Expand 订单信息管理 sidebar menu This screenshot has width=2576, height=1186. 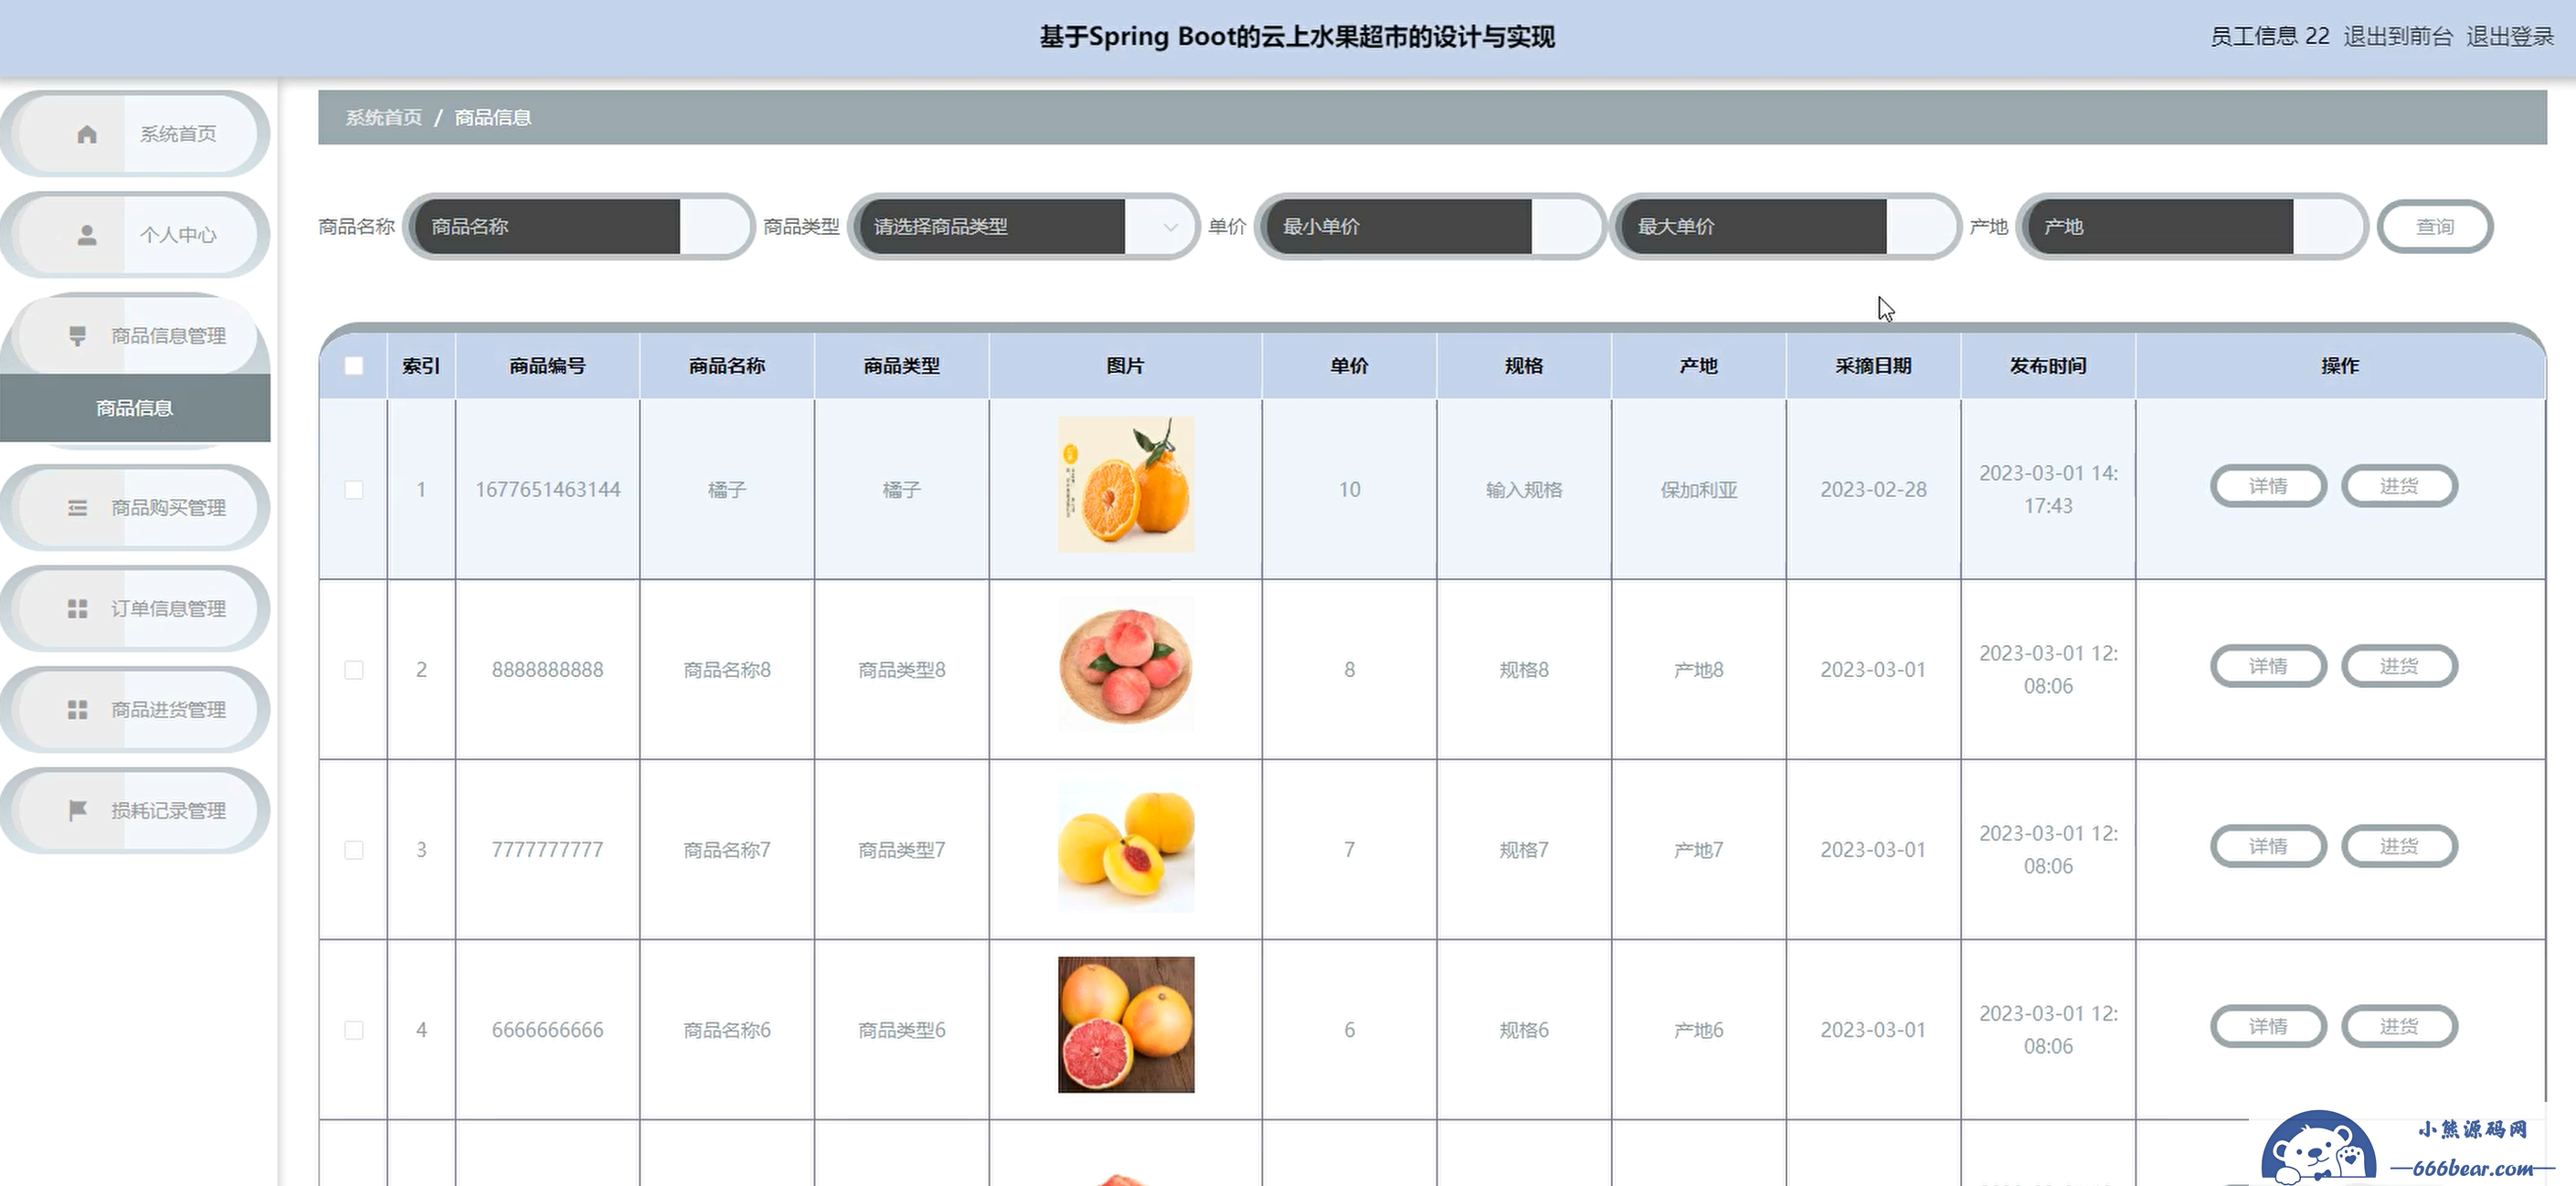[135, 609]
